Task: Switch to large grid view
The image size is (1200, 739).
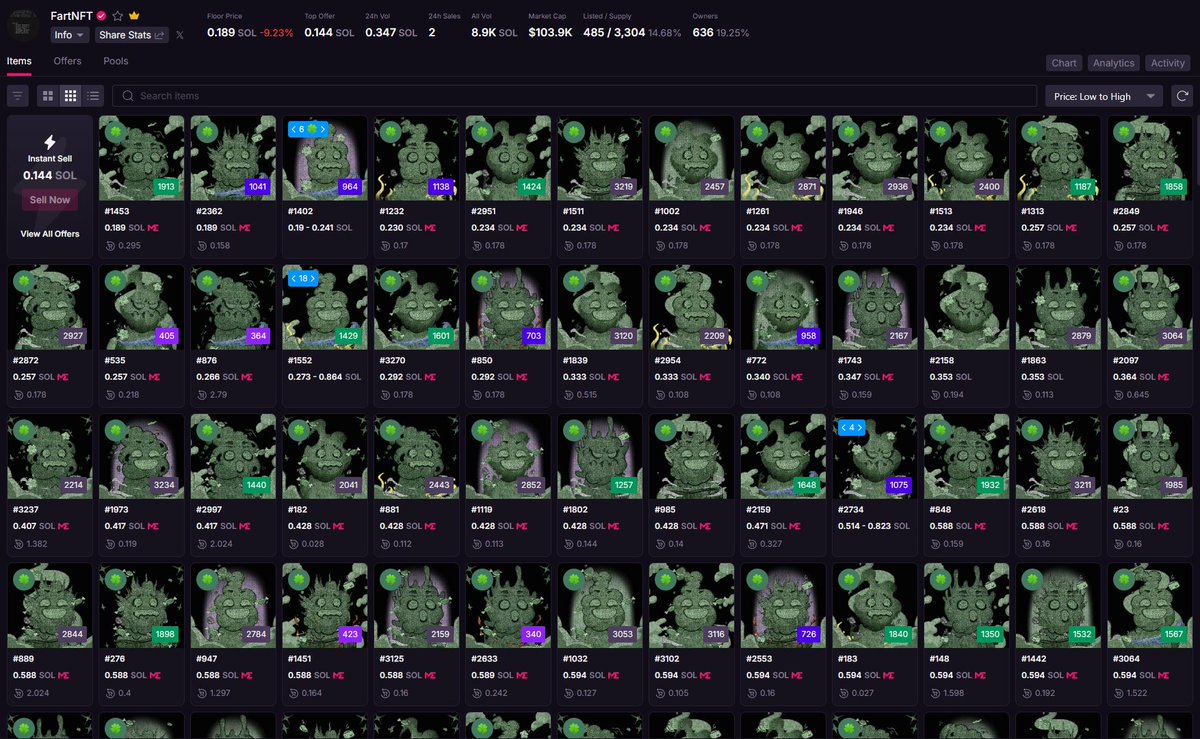Action: click(48, 96)
